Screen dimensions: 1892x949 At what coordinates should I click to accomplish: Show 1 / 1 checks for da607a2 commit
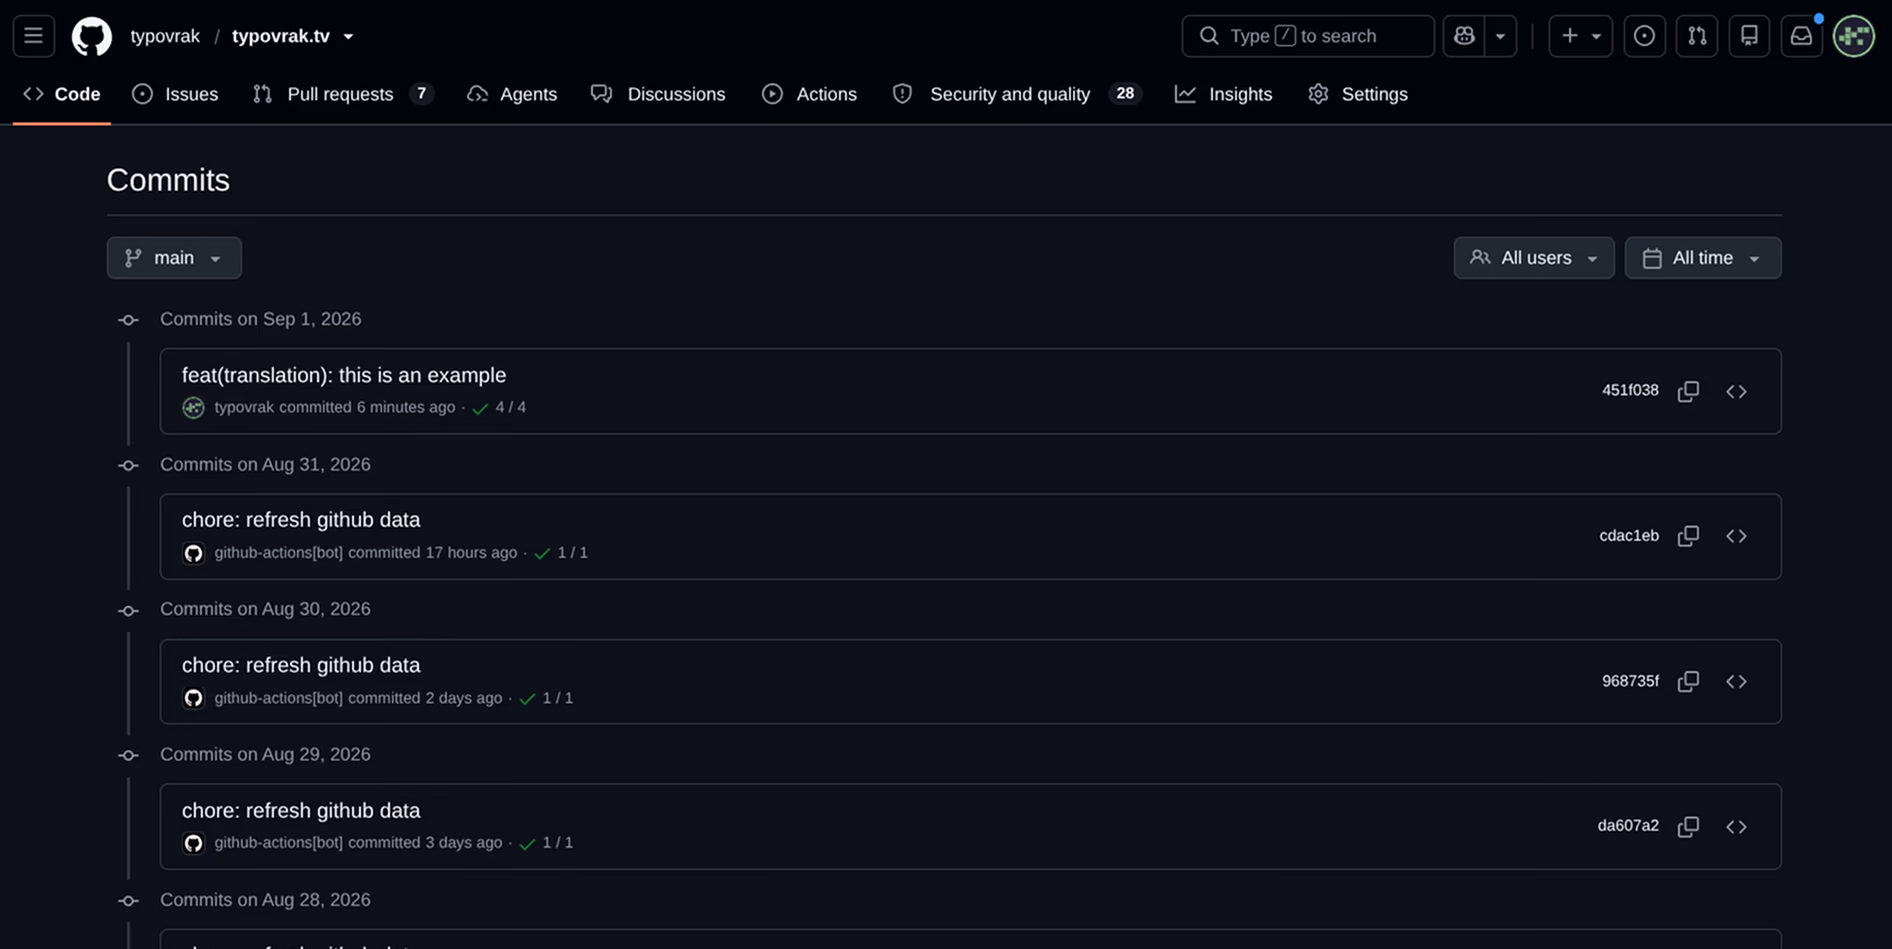(x=546, y=843)
